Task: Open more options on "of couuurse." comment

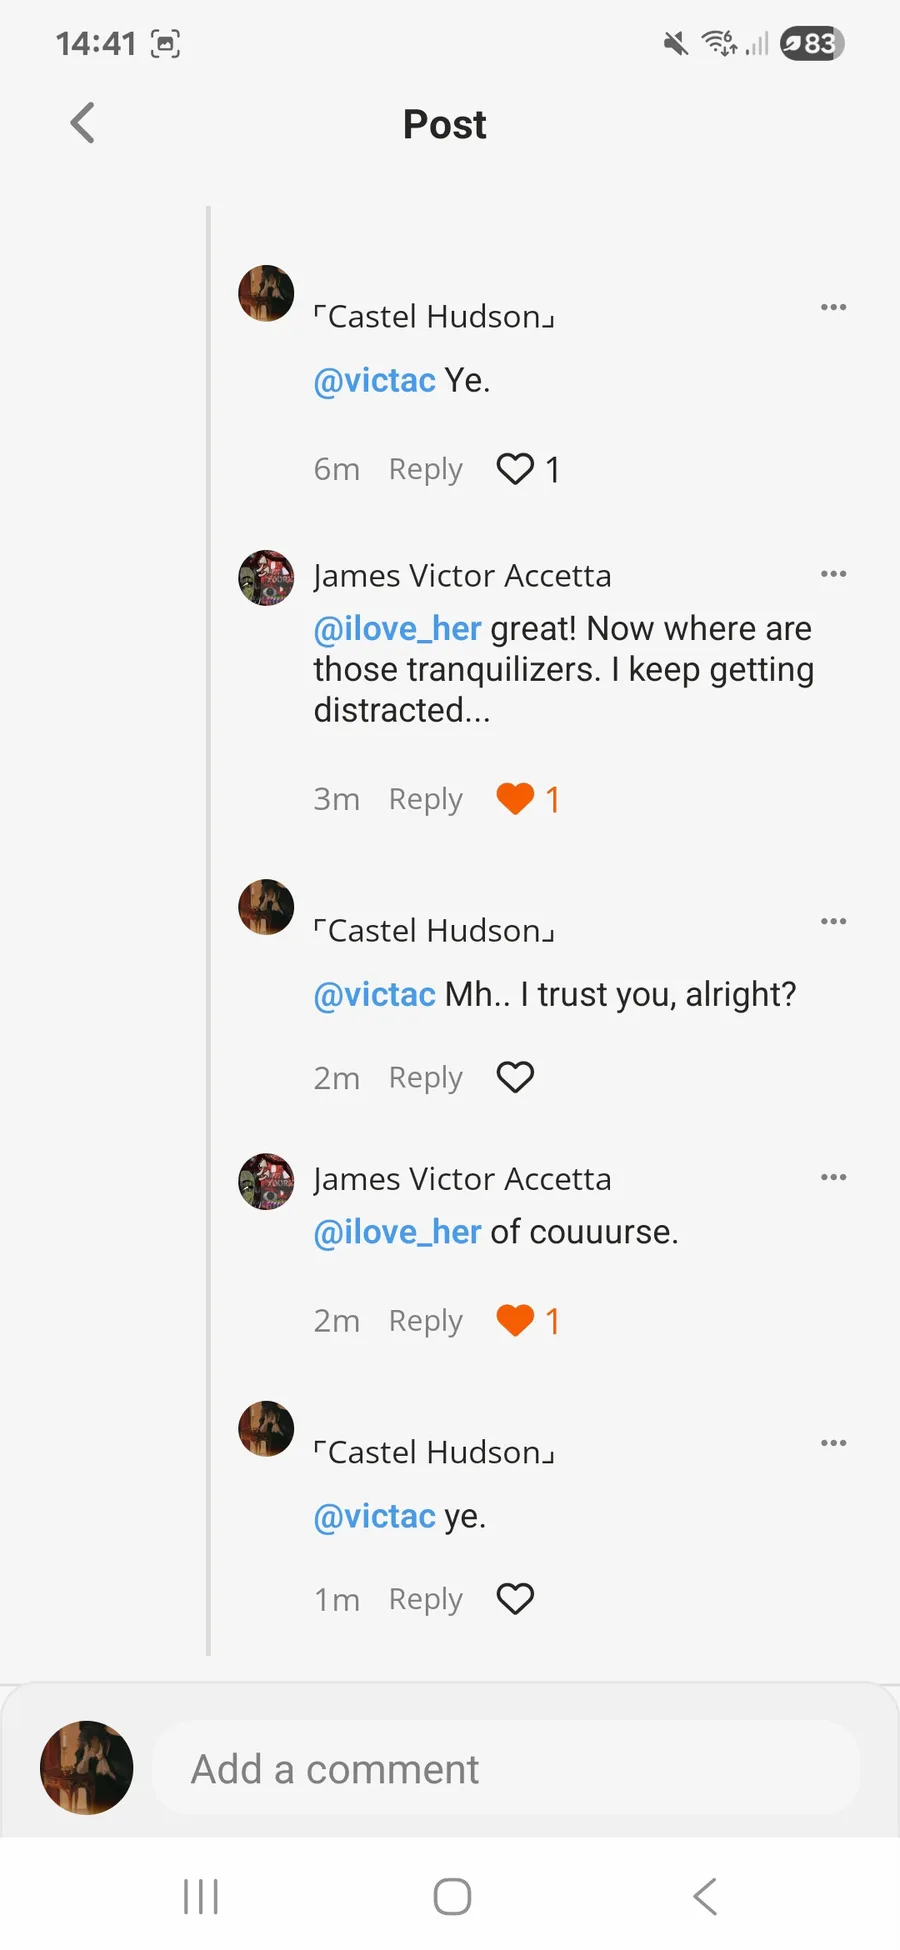Action: [x=833, y=1177]
